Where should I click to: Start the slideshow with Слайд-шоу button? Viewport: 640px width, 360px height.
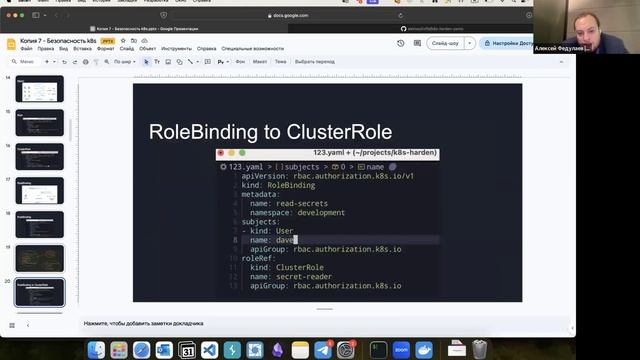coord(445,43)
